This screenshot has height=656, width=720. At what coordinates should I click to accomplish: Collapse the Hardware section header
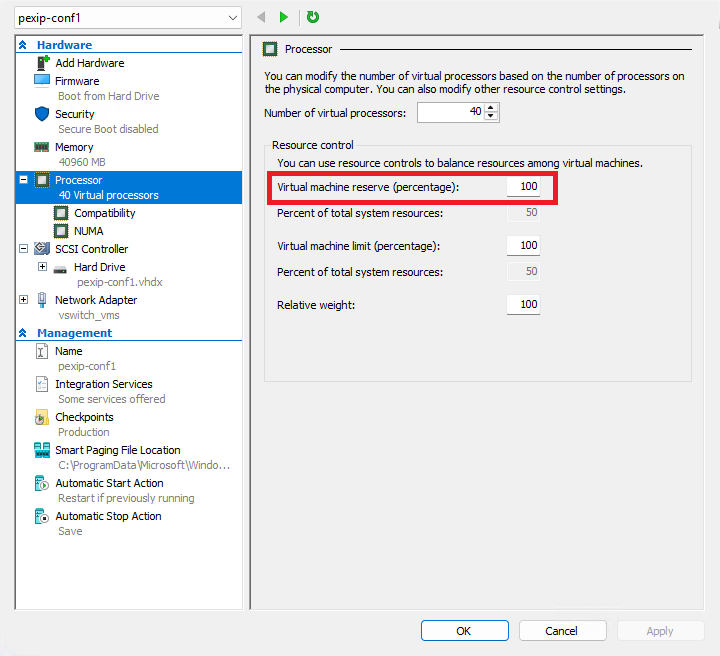tap(24, 45)
